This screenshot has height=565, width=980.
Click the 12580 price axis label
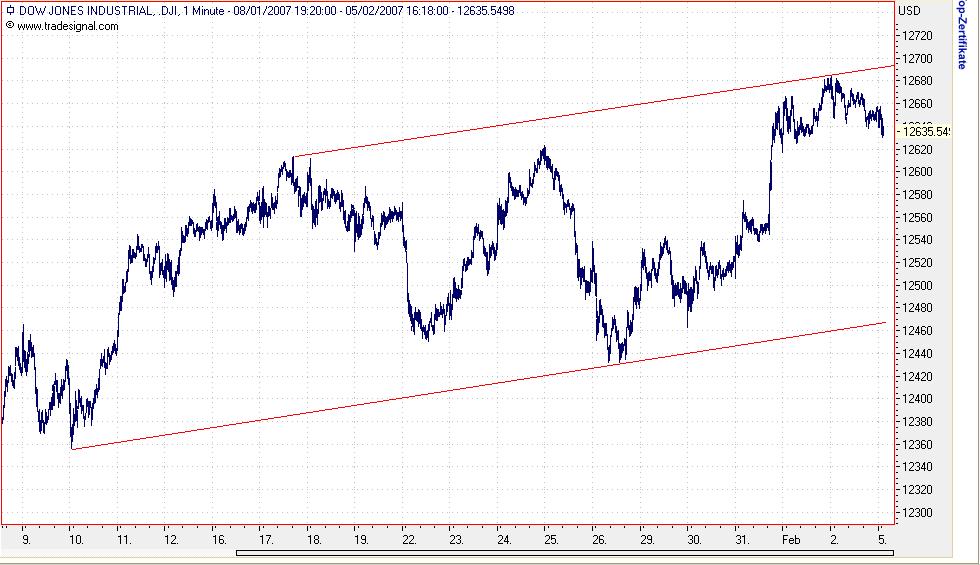pyautogui.click(x=918, y=195)
